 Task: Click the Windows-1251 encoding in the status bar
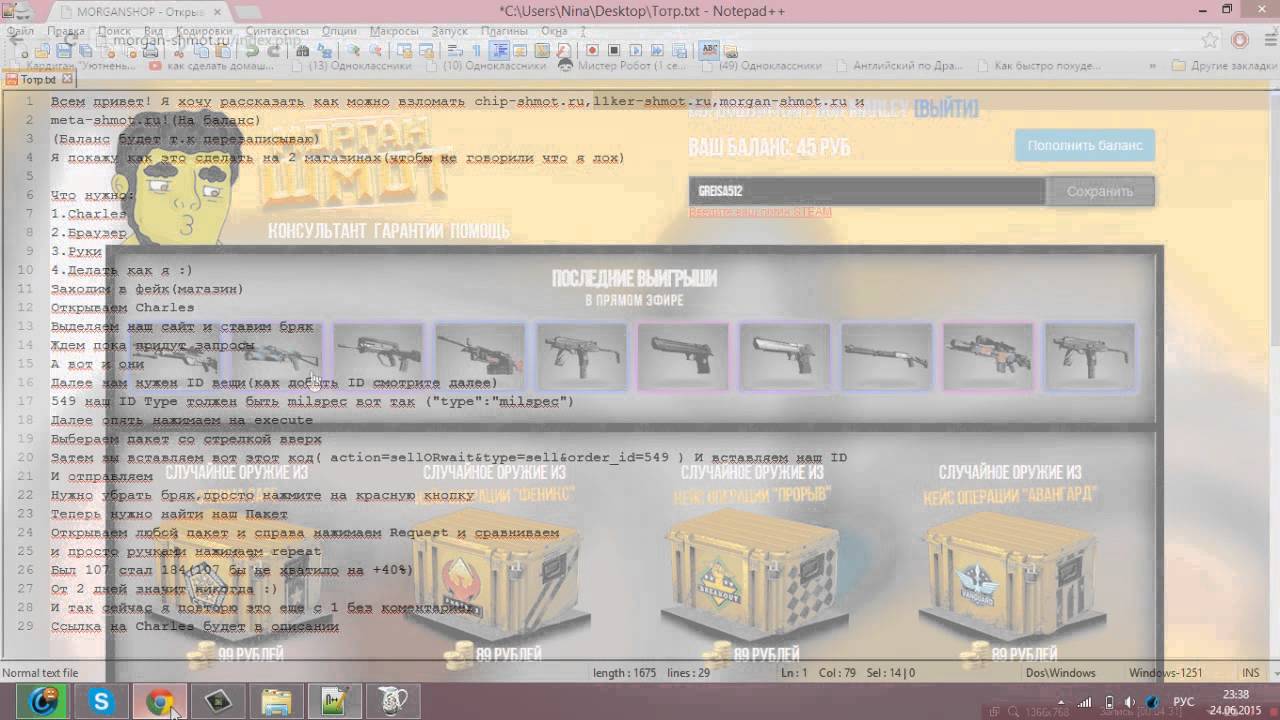(1165, 673)
